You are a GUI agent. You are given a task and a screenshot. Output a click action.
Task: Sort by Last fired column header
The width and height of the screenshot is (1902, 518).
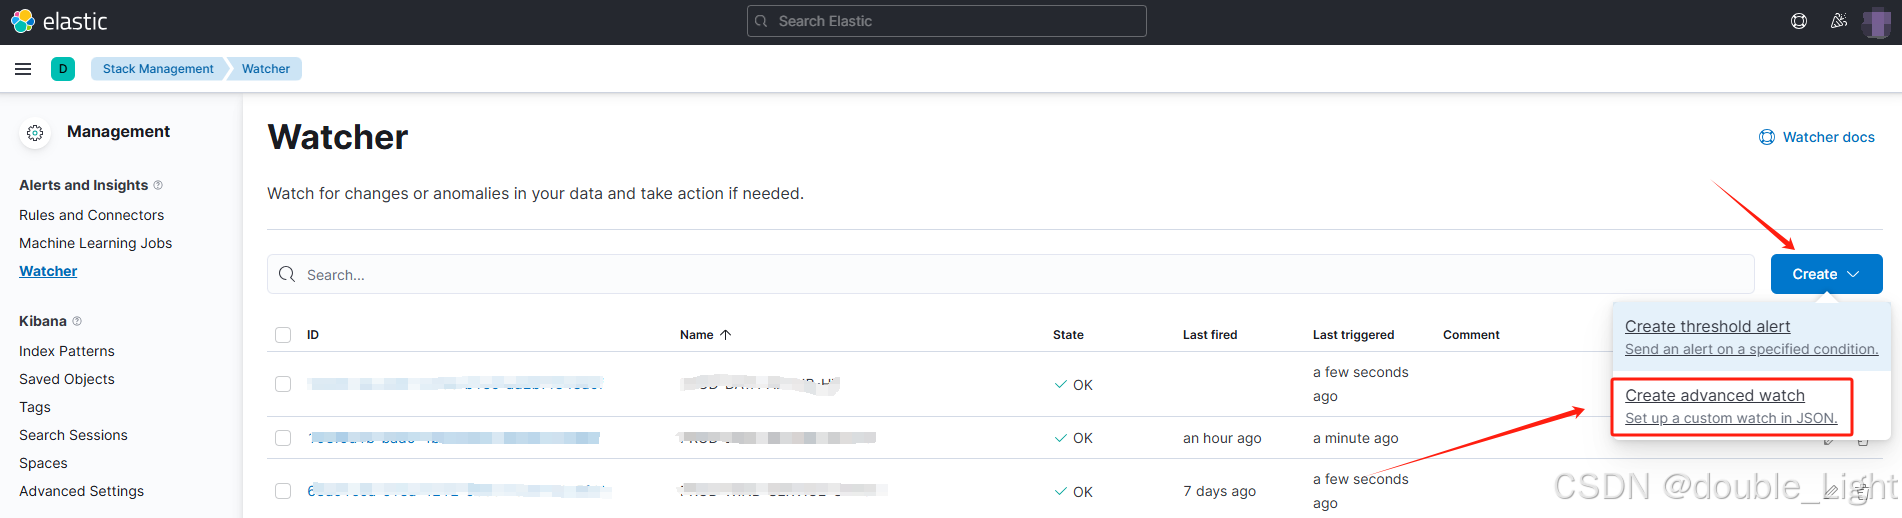click(x=1210, y=335)
